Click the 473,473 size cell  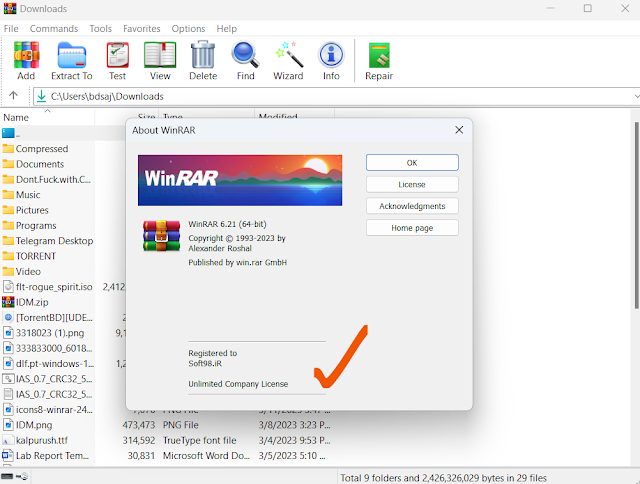139,425
